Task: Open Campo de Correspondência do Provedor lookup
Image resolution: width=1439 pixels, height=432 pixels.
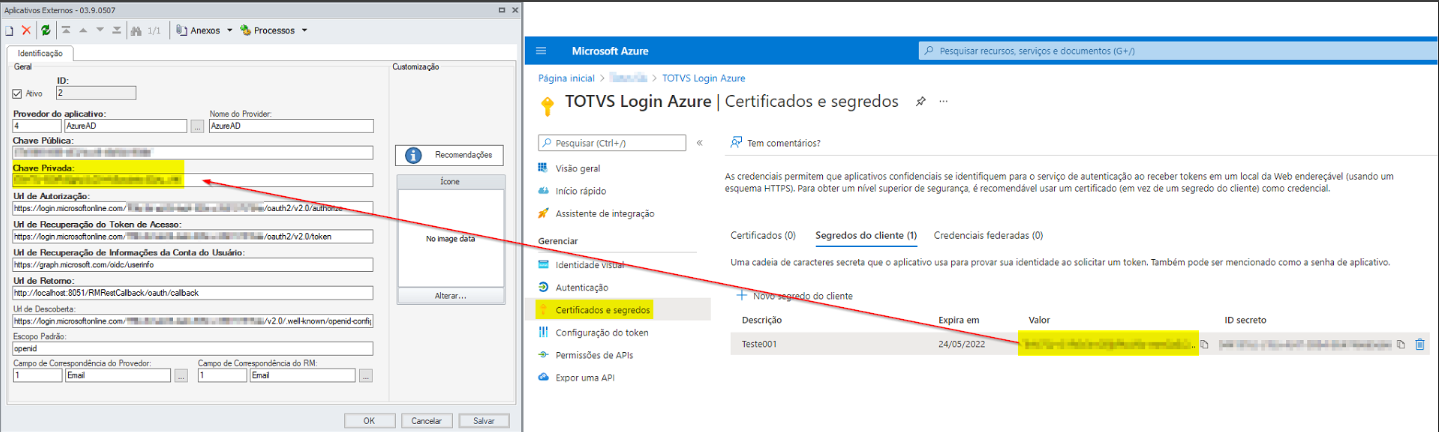Action: coord(181,376)
